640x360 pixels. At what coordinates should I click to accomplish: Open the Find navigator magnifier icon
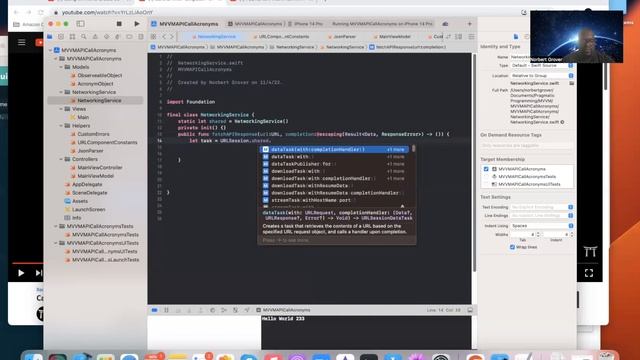(84, 37)
